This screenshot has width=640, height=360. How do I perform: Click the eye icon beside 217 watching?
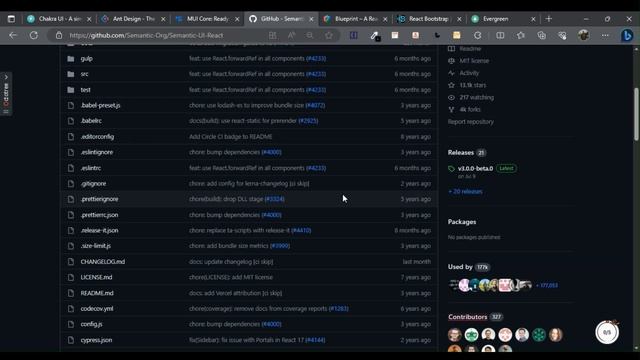click(x=451, y=98)
